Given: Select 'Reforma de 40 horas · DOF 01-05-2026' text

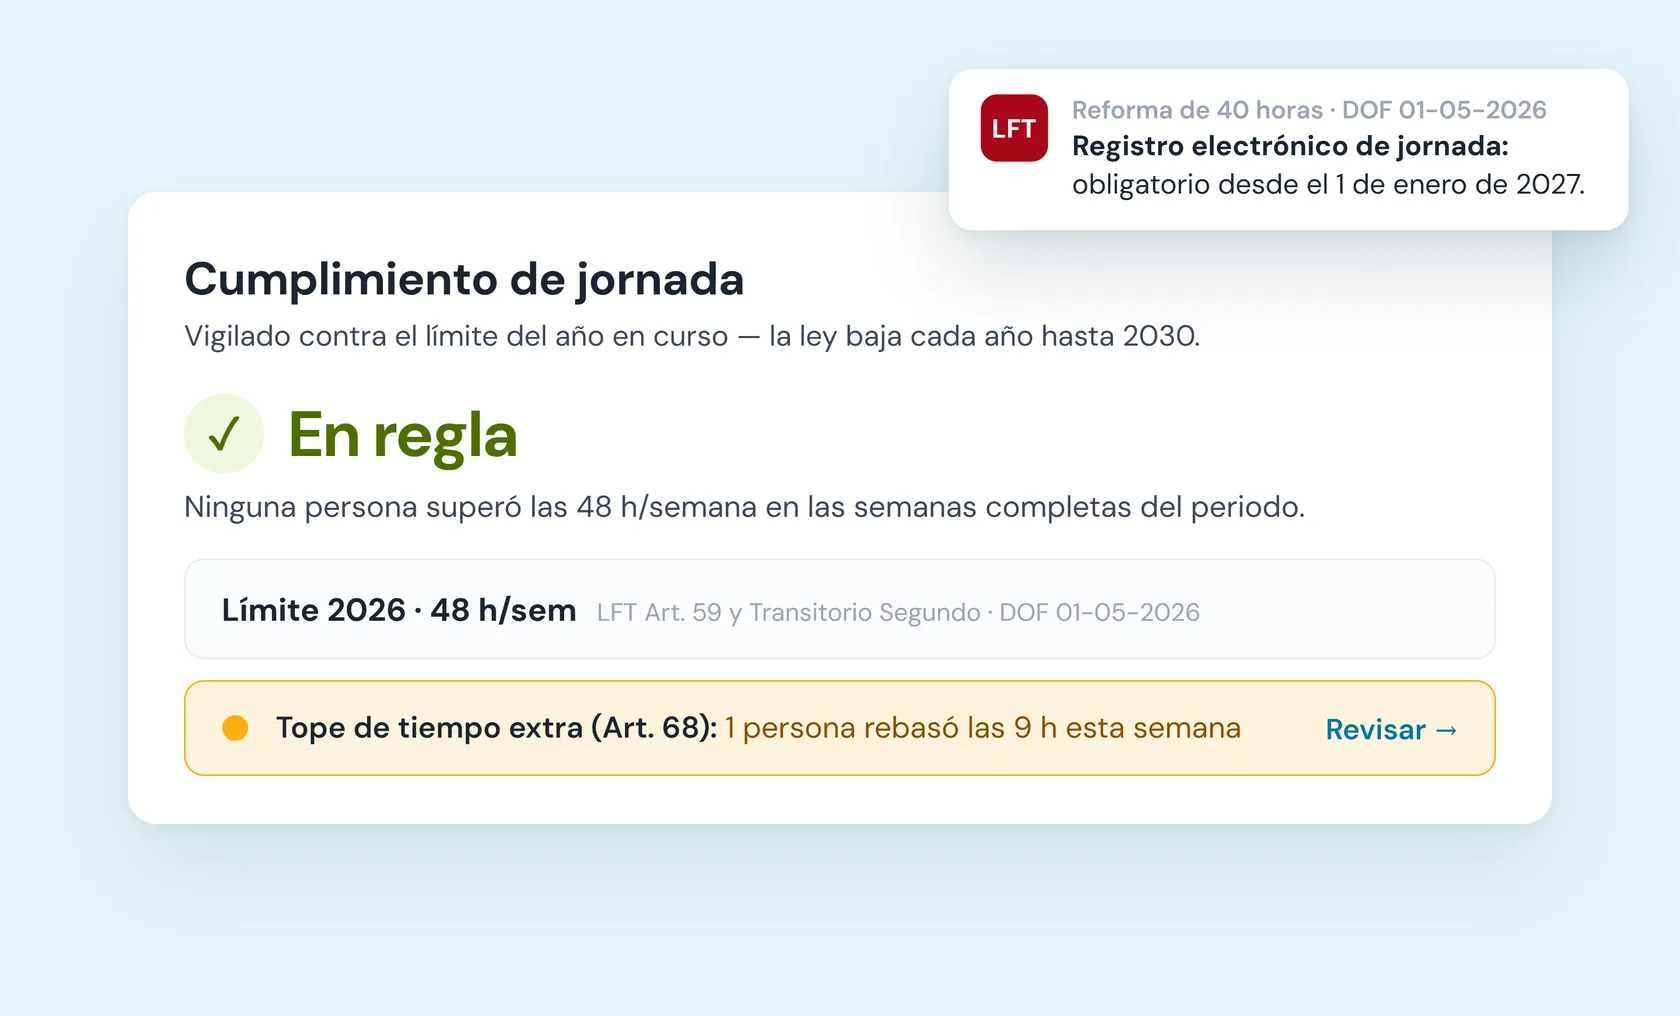Looking at the screenshot, I should tap(1309, 109).
